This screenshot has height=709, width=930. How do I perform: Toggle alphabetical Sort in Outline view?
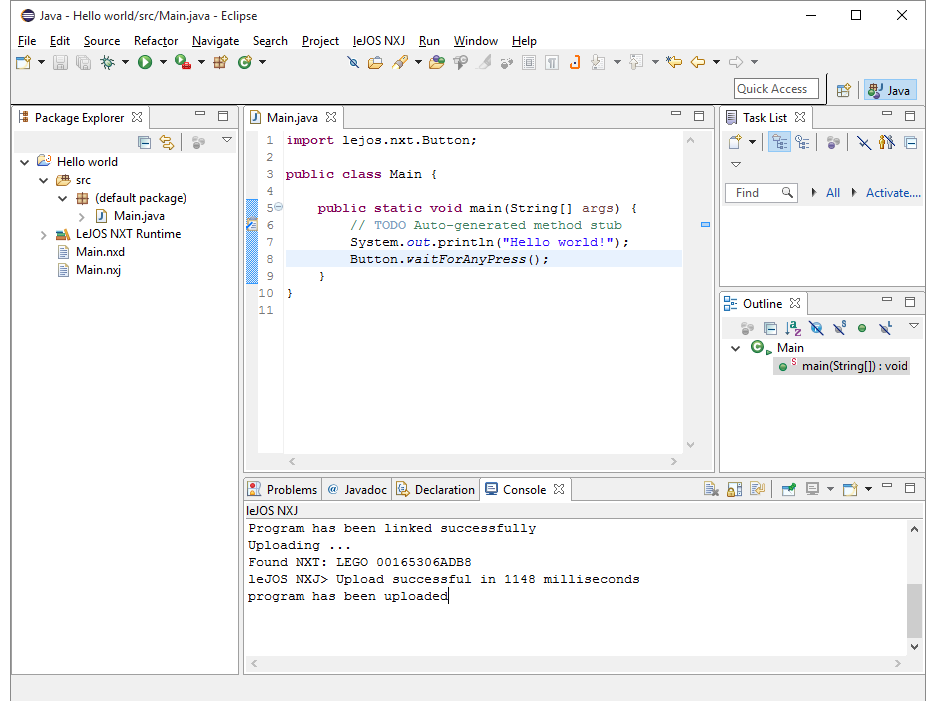tap(793, 328)
